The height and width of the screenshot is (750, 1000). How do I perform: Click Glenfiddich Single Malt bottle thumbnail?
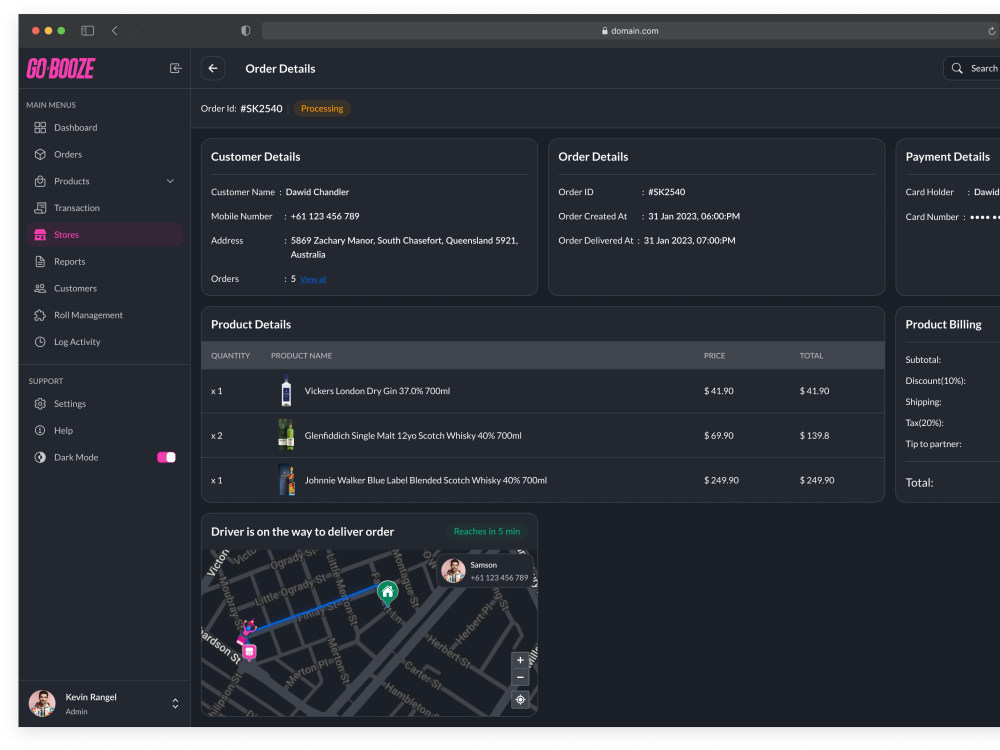(286, 435)
